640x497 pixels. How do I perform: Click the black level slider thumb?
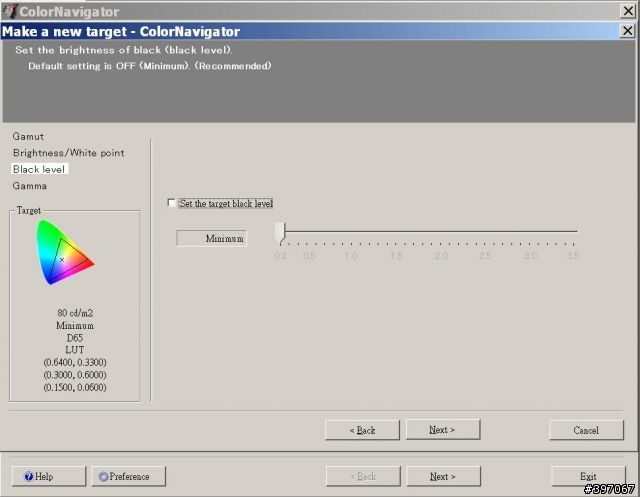[x=280, y=233]
